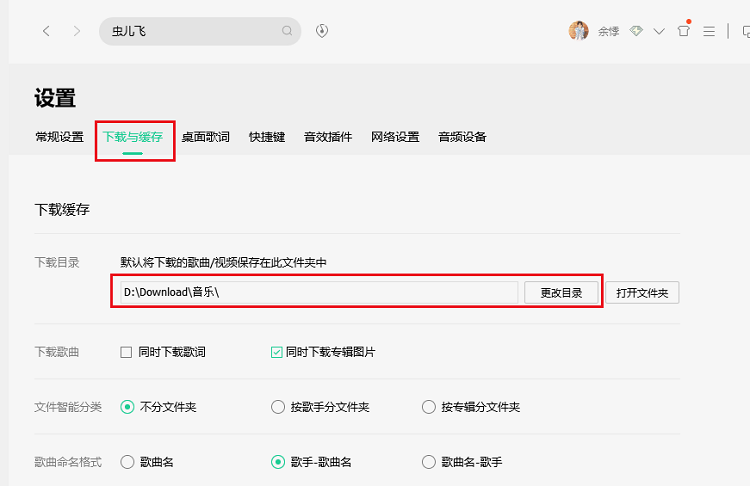Select 按歌手分文件夹 radio option
This screenshot has height=486, width=750.
tap(278, 407)
